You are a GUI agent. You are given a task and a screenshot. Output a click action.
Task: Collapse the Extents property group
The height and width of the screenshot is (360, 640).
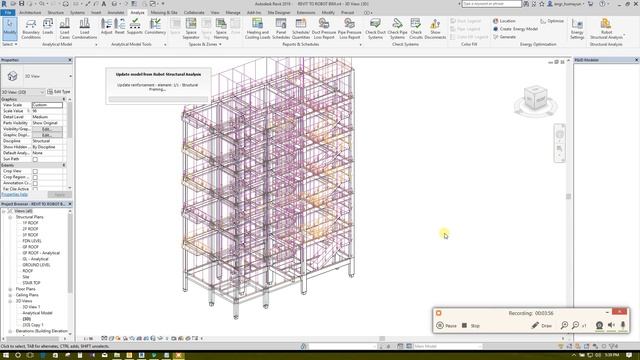pyautogui.click(x=64, y=165)
